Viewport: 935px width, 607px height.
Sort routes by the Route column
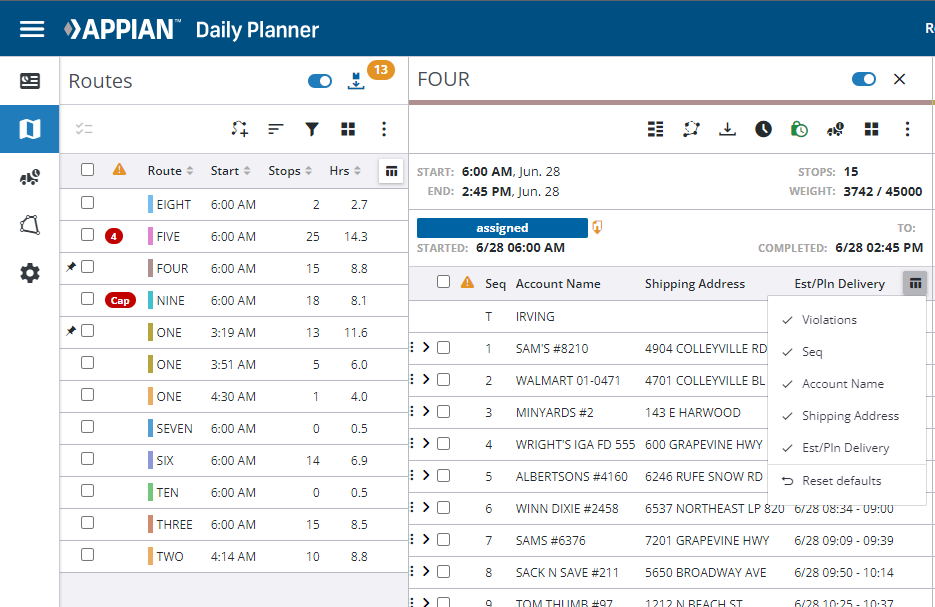(171, 171)
